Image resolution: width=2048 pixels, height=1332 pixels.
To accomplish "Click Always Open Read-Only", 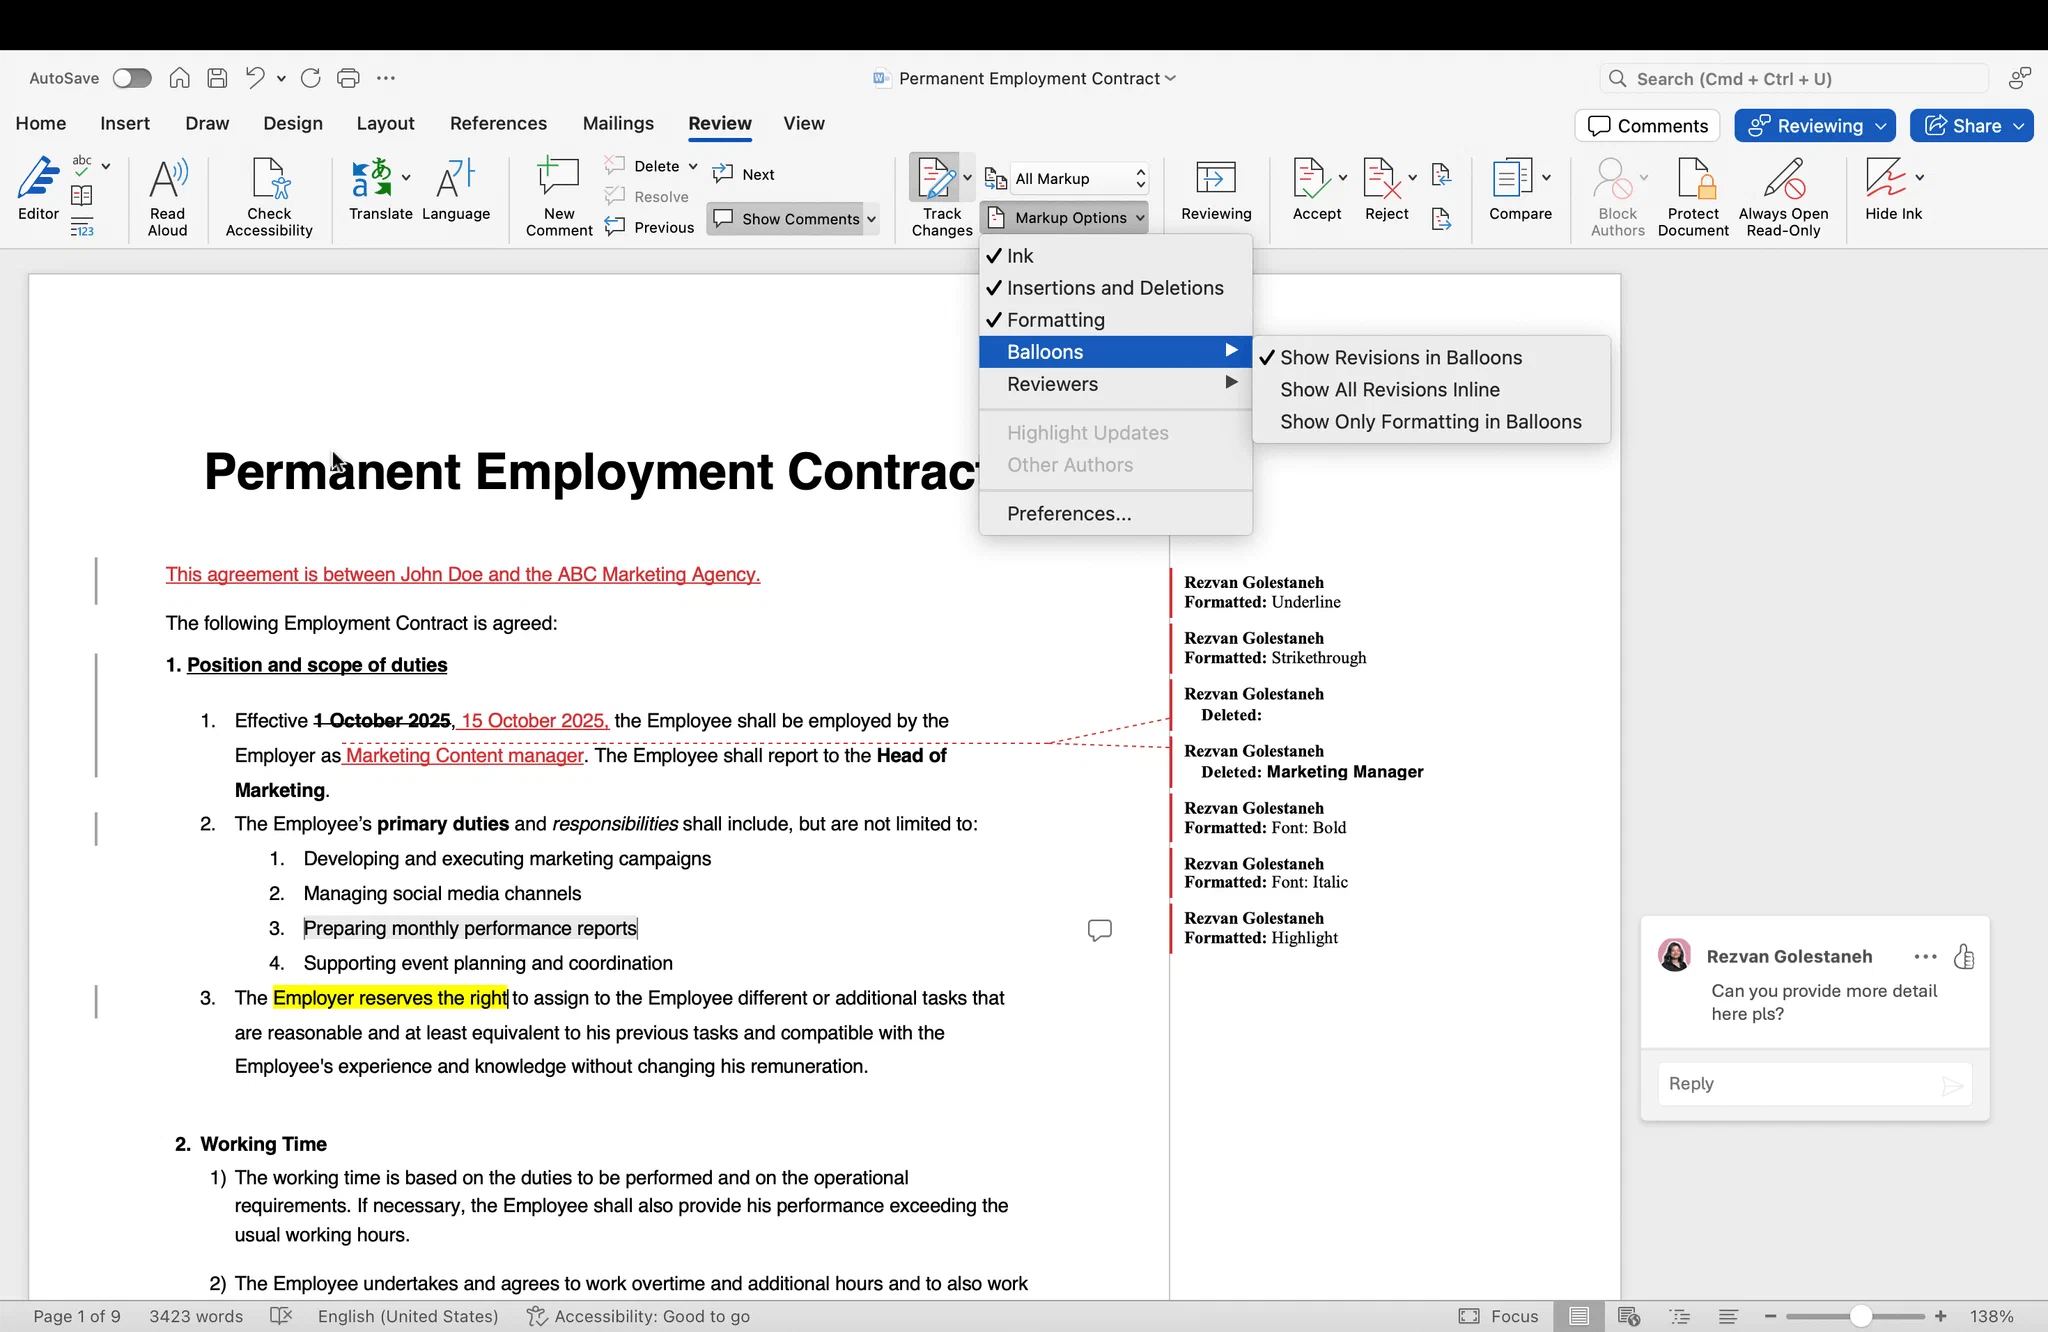I will point(1783,197).
